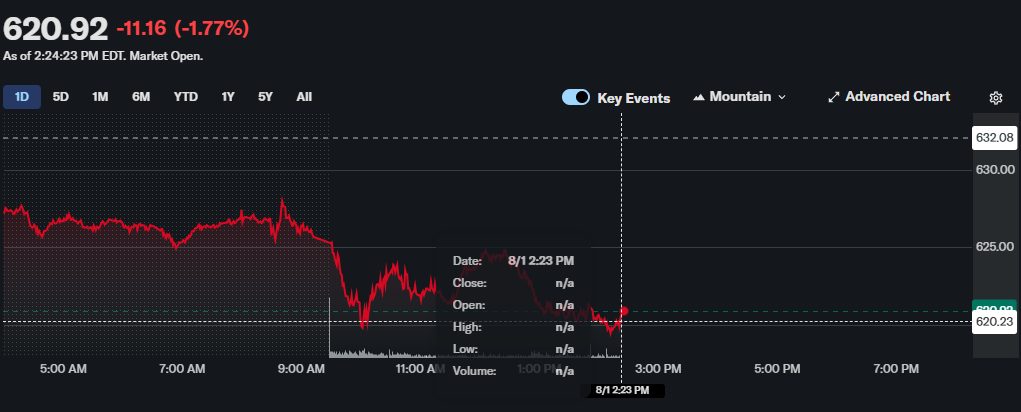Click the 625.00 axis label
The height and width of the screenshot is (412, 1021).
[994, 247]
